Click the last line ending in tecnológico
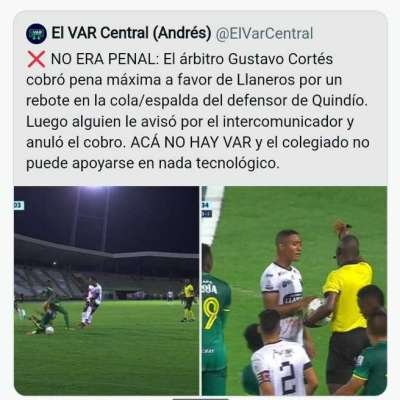Image resolution: width=400 pixels, height=400 pixels. coord(153,163)
